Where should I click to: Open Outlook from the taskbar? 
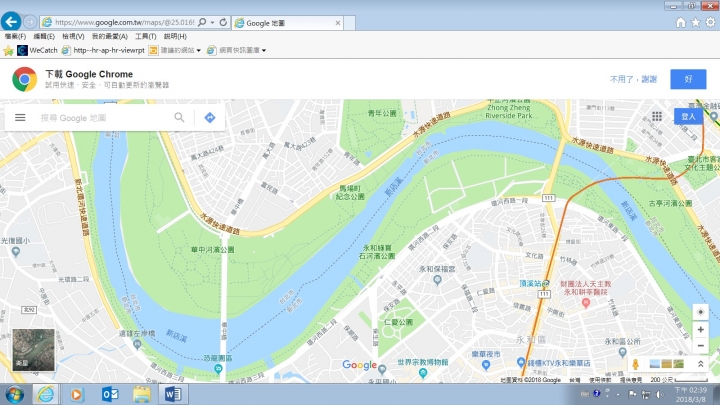110,394
